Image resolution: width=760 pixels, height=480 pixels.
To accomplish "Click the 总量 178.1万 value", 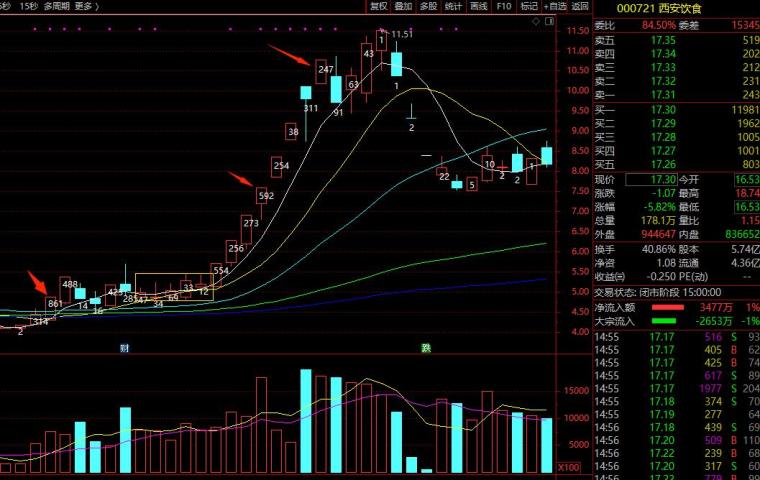I will [x=658, y=221].
